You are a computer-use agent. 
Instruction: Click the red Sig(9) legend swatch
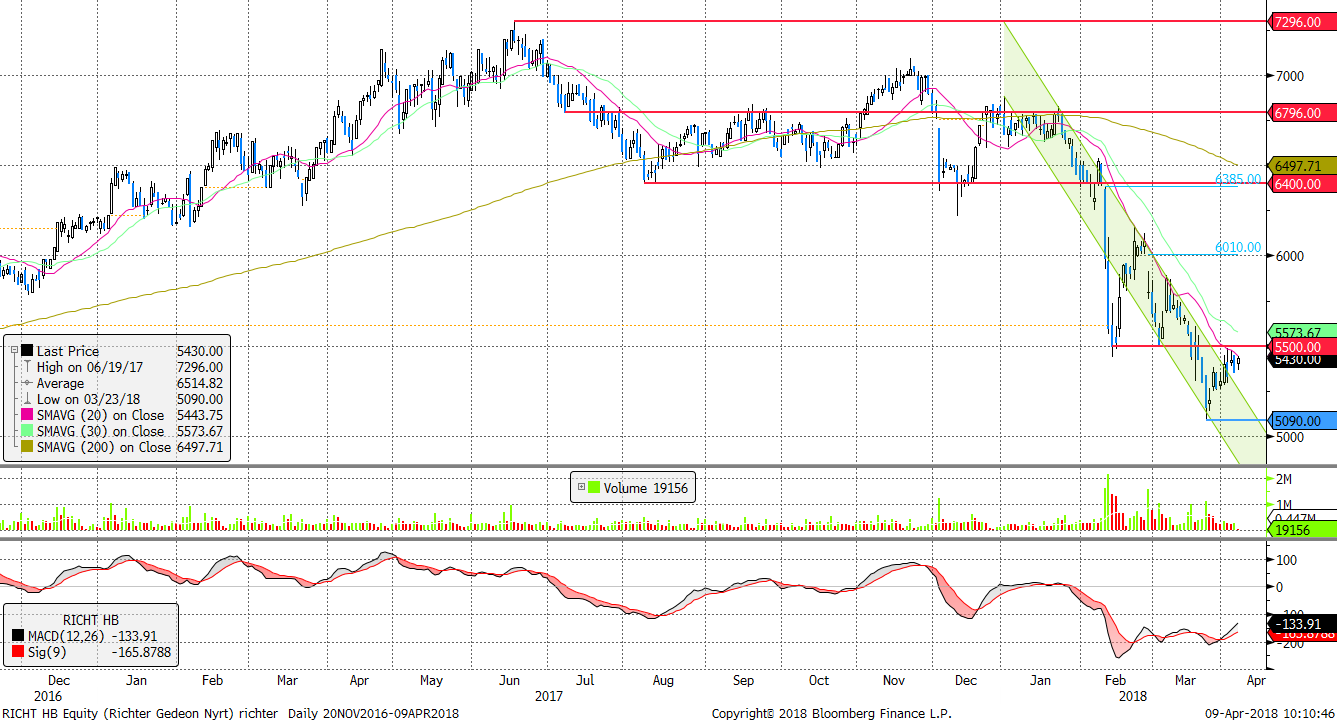tap(19, 651)
